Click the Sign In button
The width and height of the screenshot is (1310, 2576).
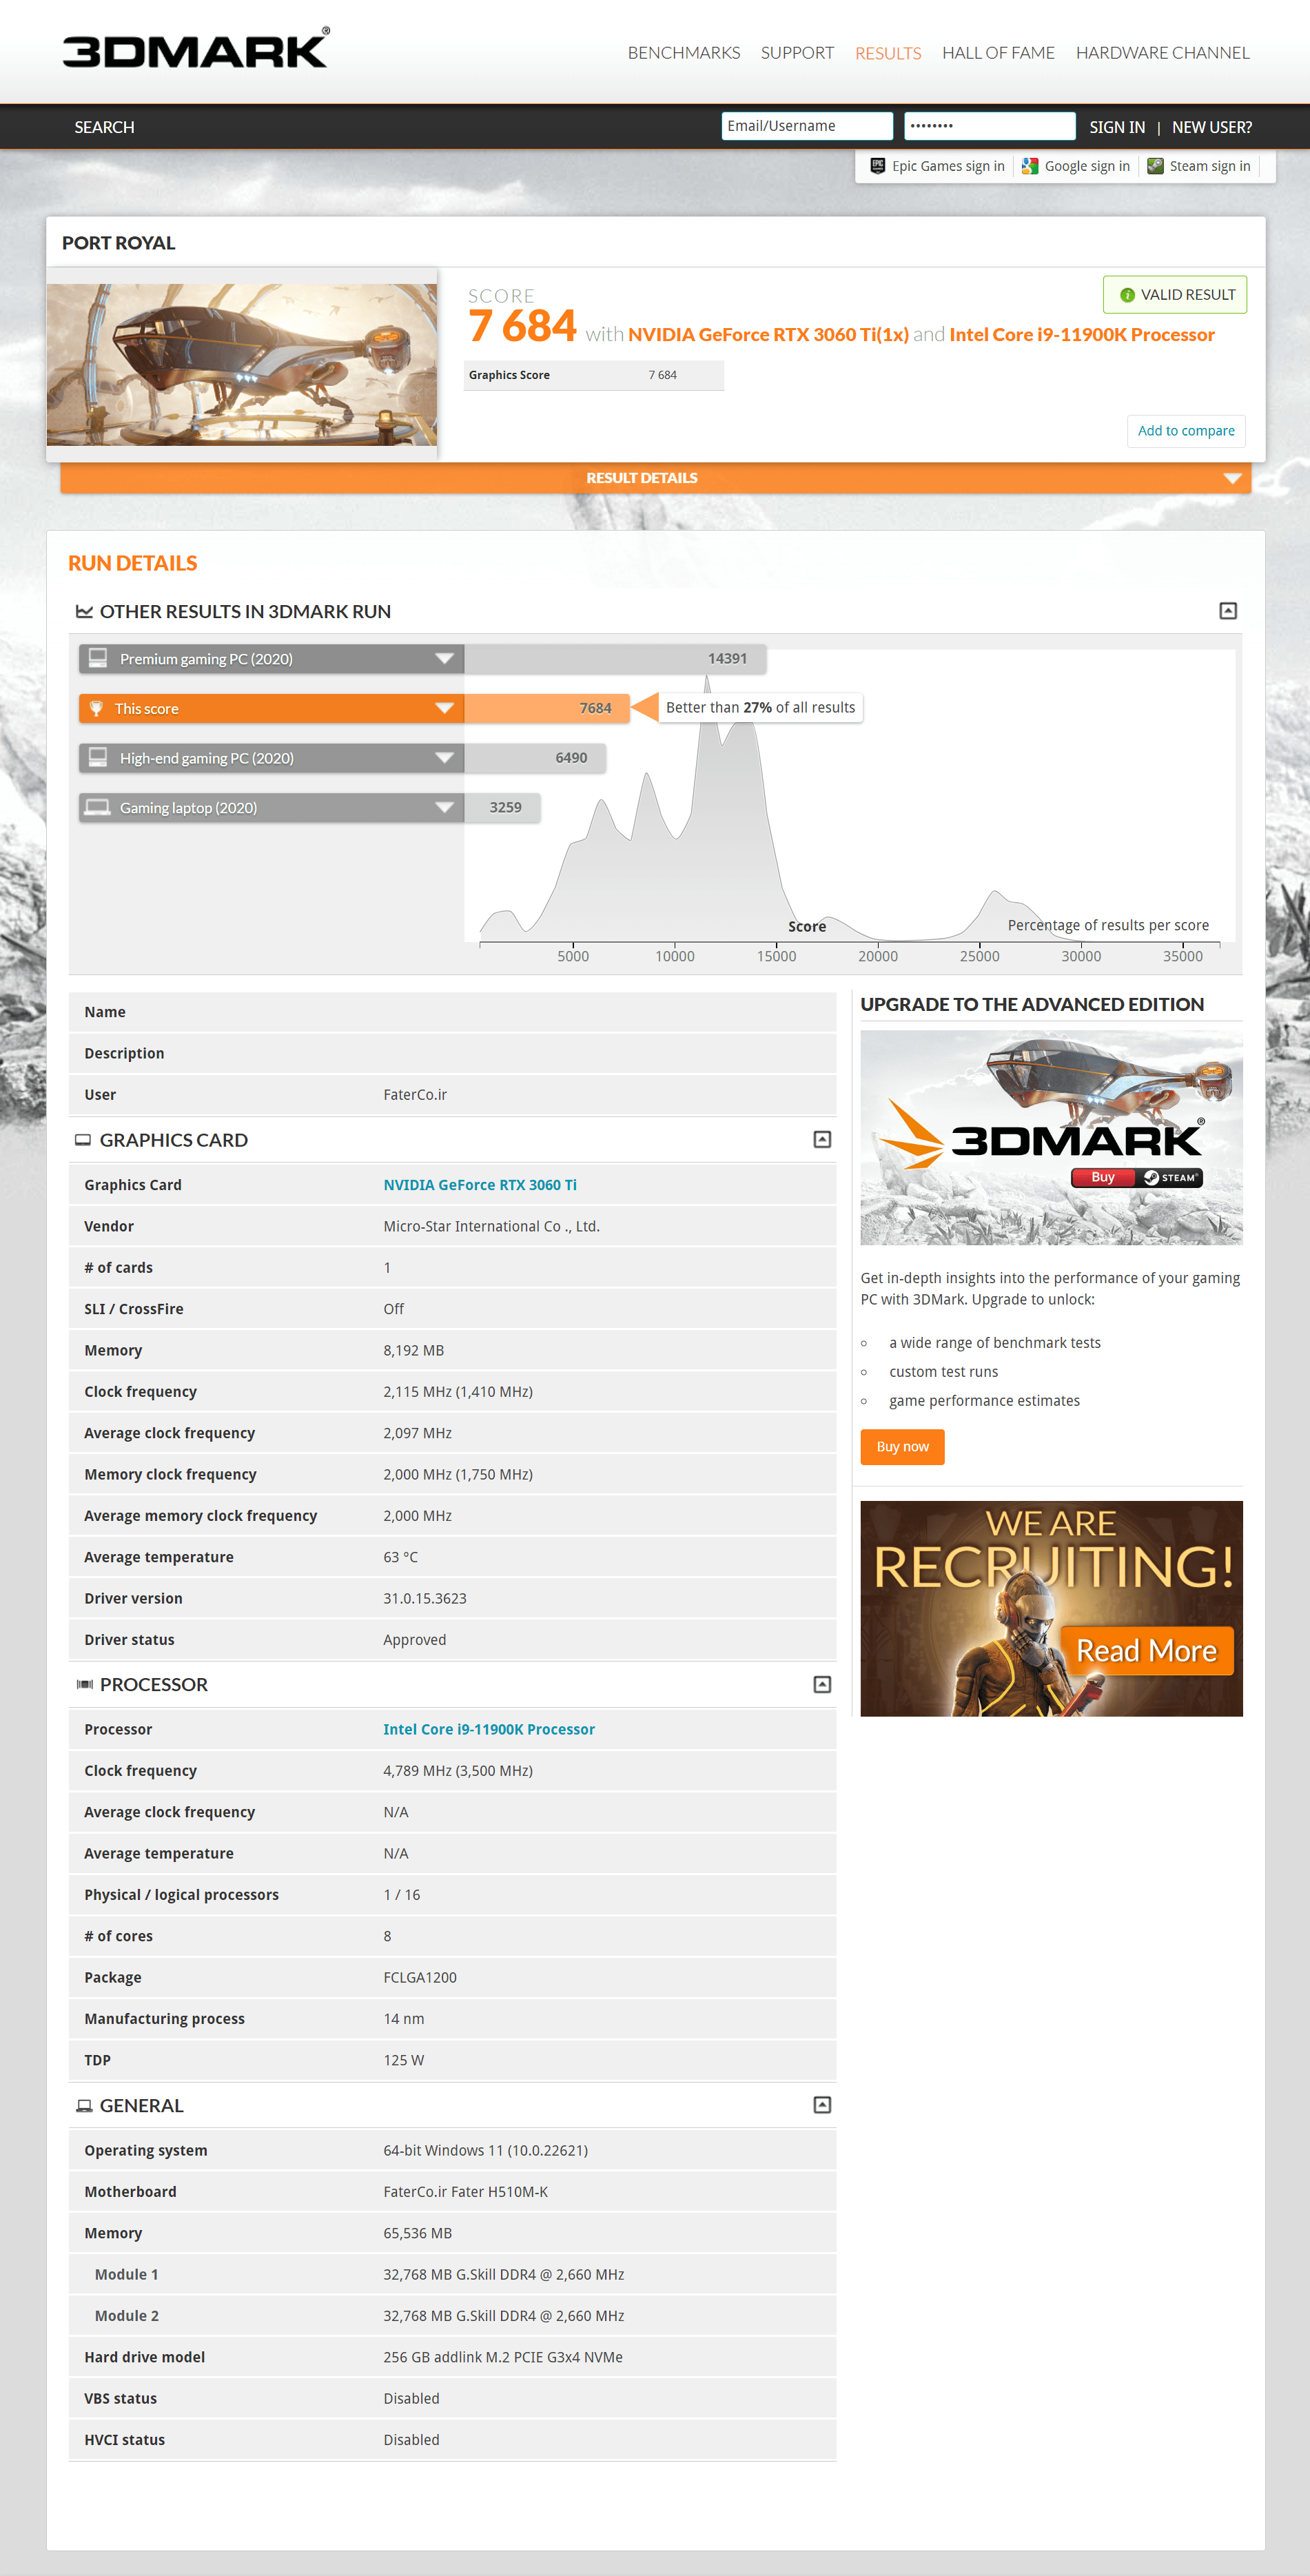(x=1117, y=127)
